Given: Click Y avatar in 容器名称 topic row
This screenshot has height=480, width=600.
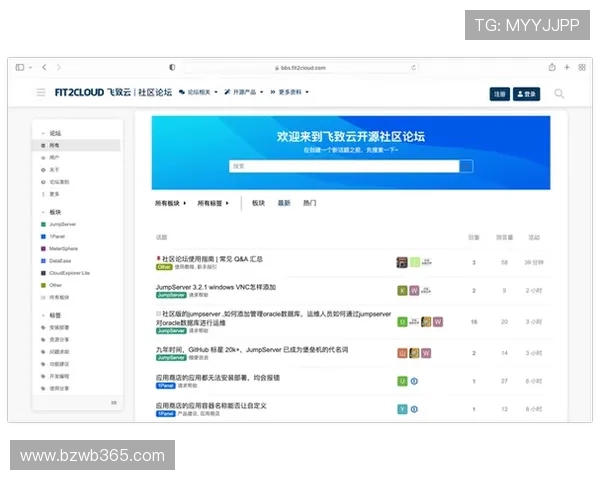Looking at the screenshot, I should pyautogui.click(x=402, y=409).
